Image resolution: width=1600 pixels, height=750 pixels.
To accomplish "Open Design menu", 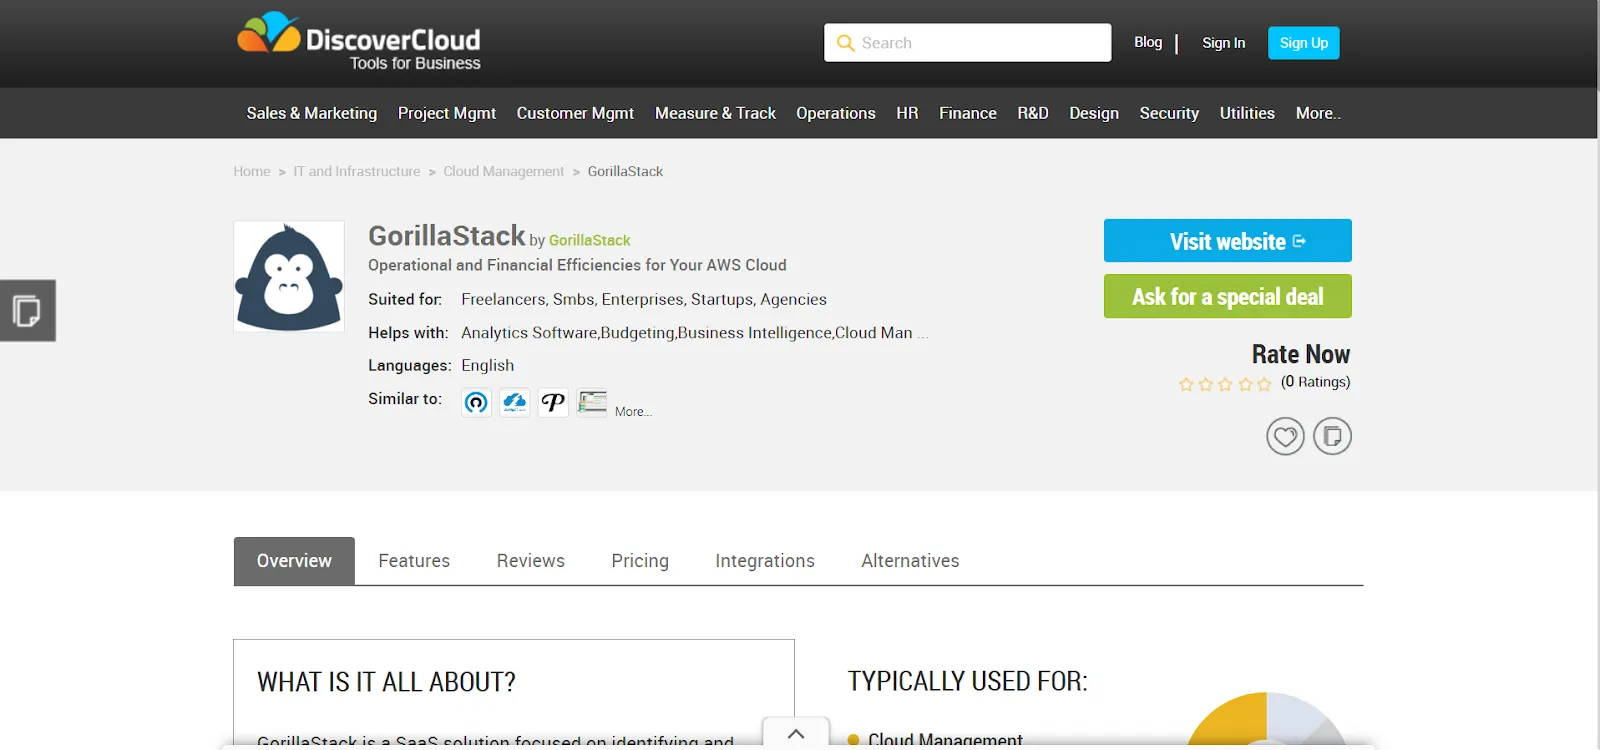I will (1094, 113).
